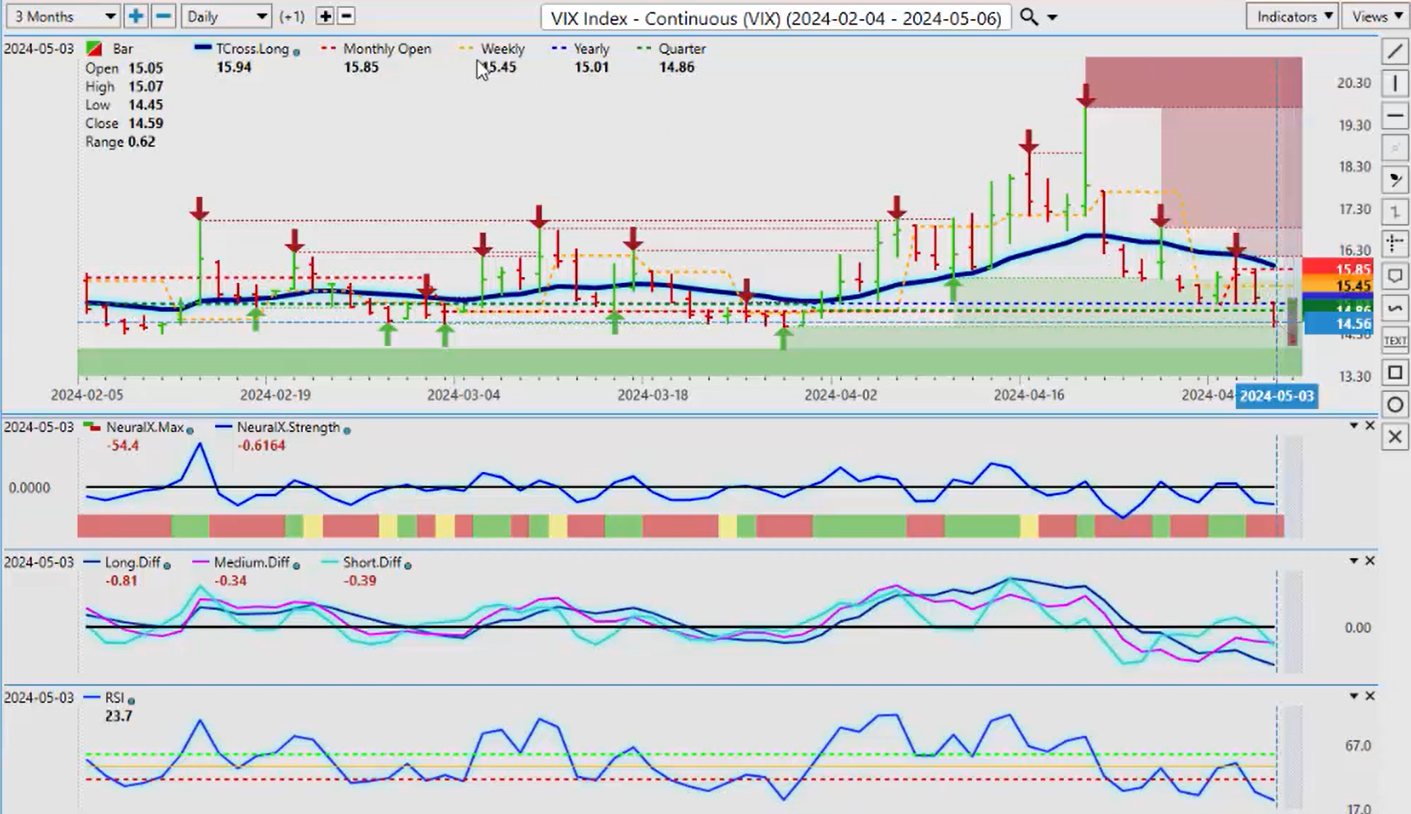Click the TCross.Long blue line swatch
The image size is (1411, 814).
pyautogui.click(x=203, y=48)
